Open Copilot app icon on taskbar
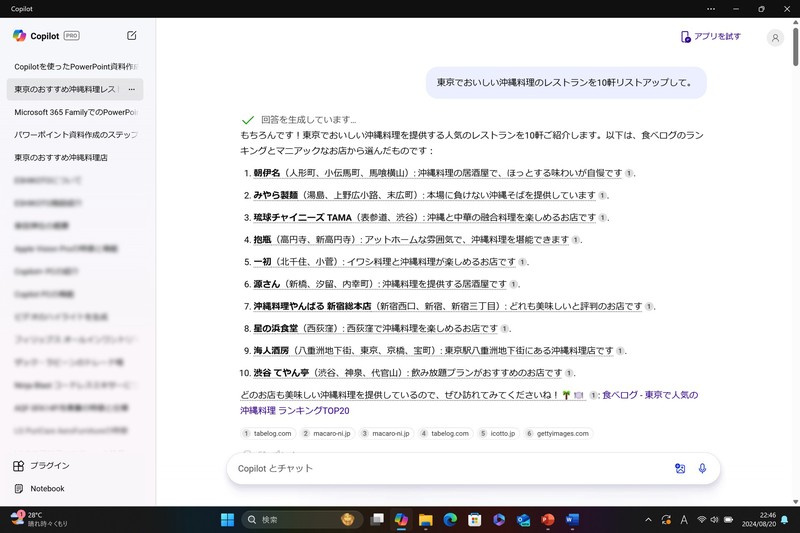 401,520
